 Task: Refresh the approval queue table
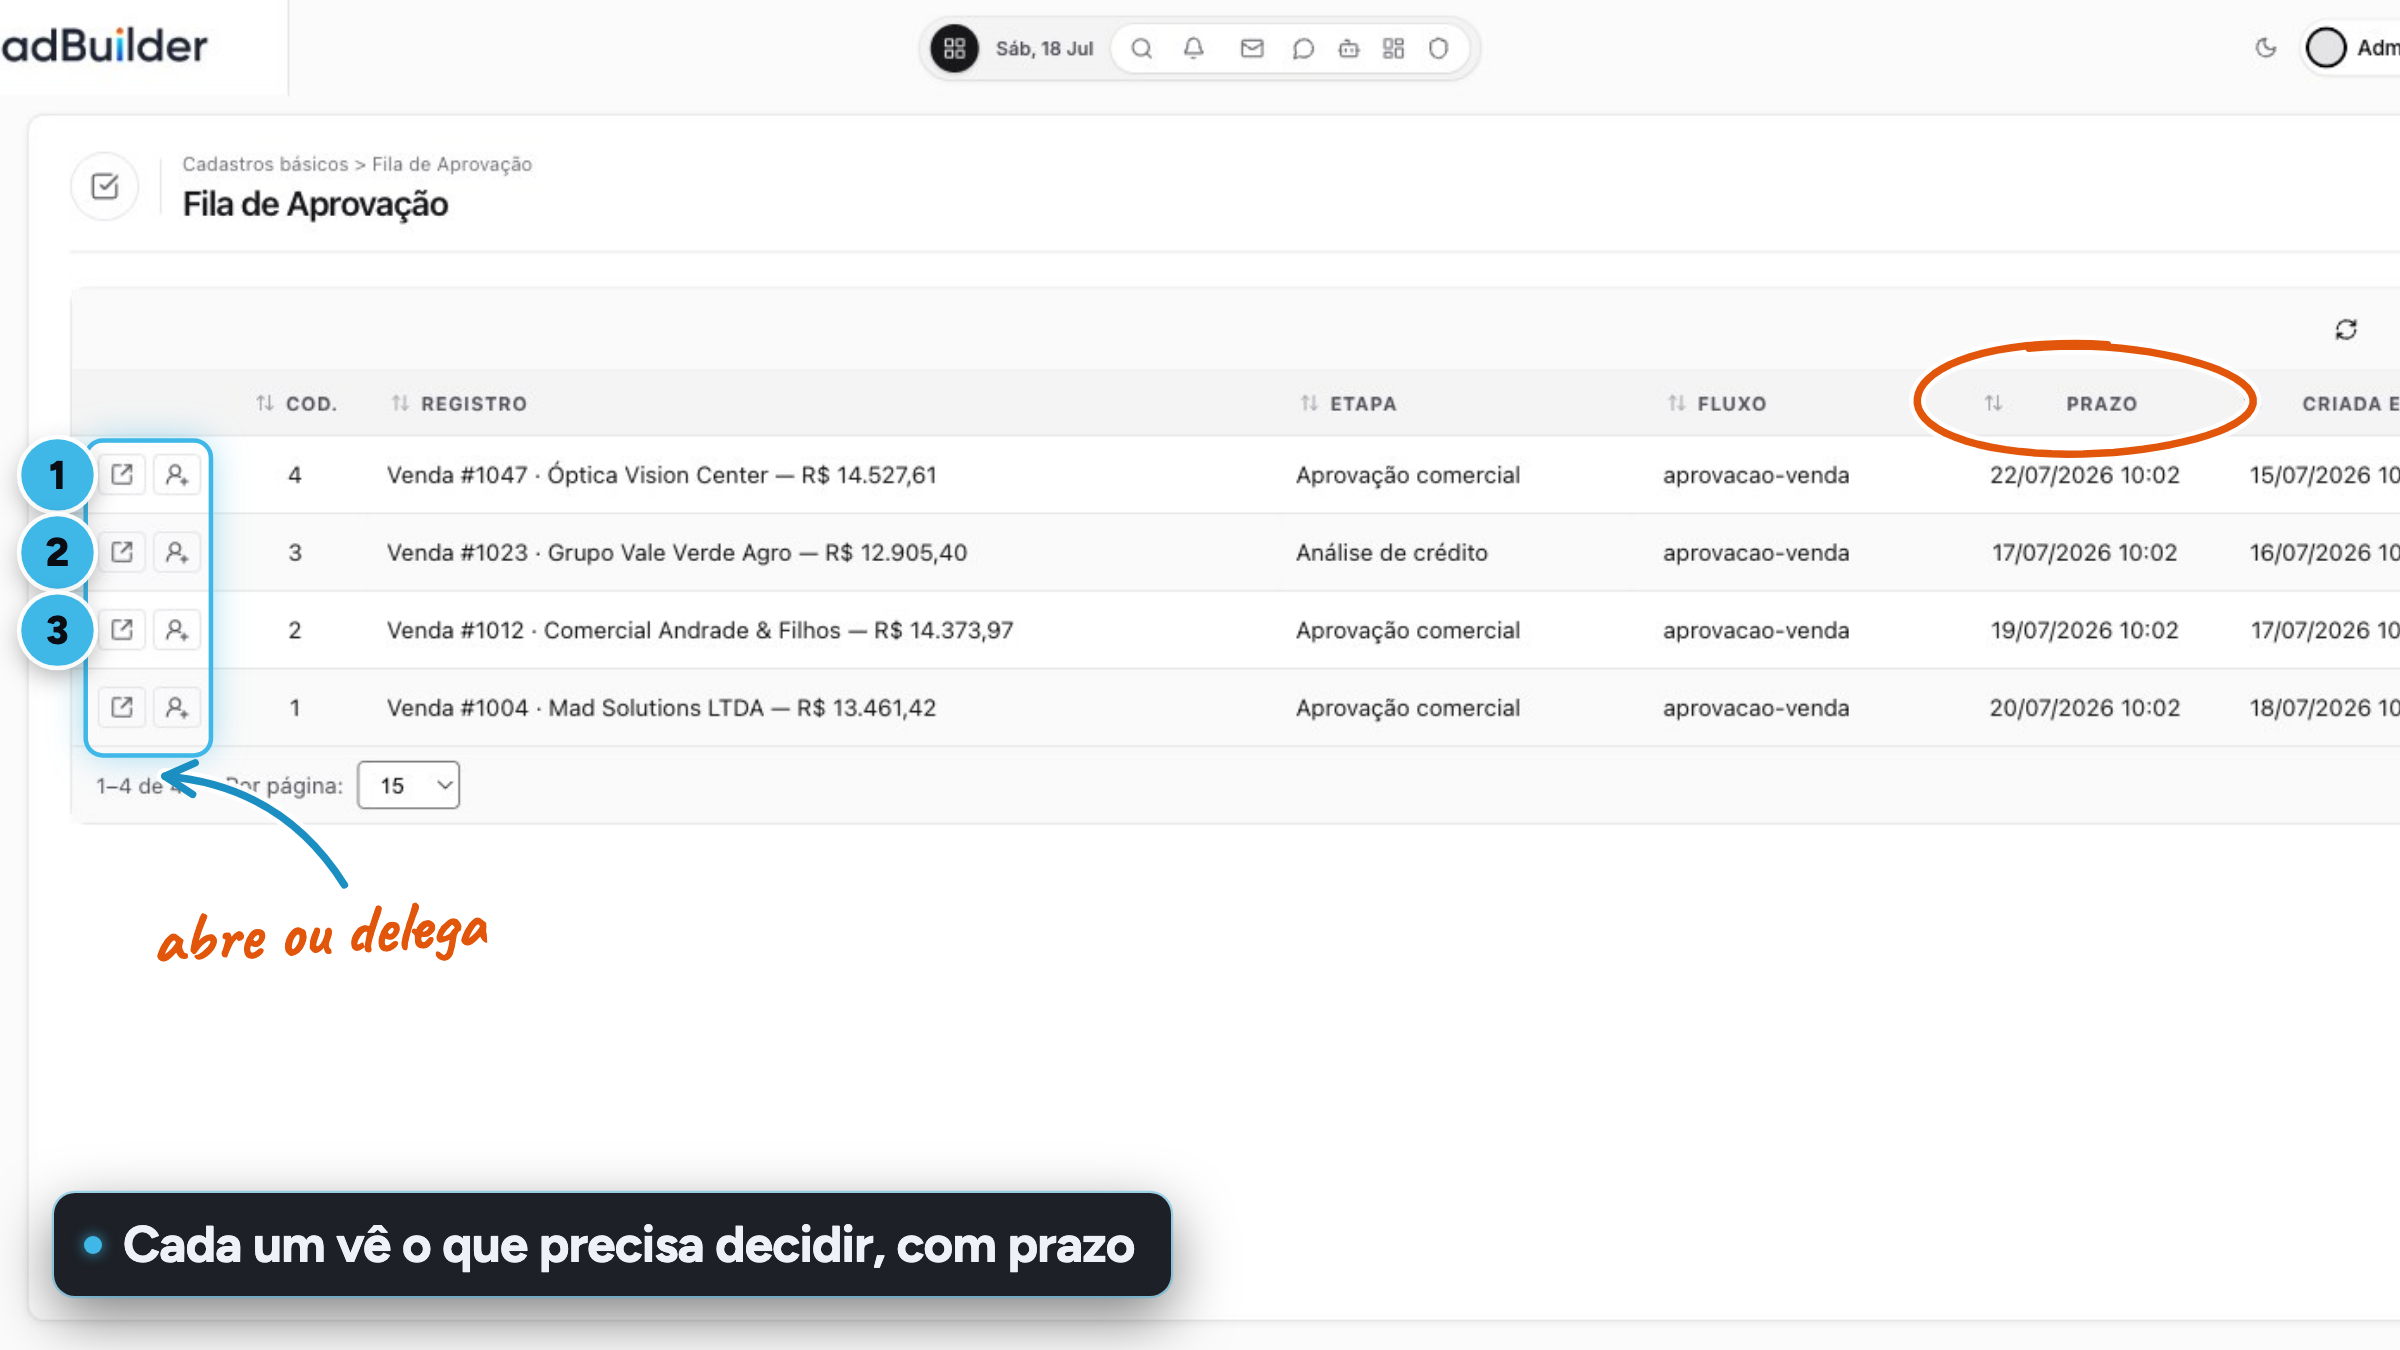[x=2346, y=329]
